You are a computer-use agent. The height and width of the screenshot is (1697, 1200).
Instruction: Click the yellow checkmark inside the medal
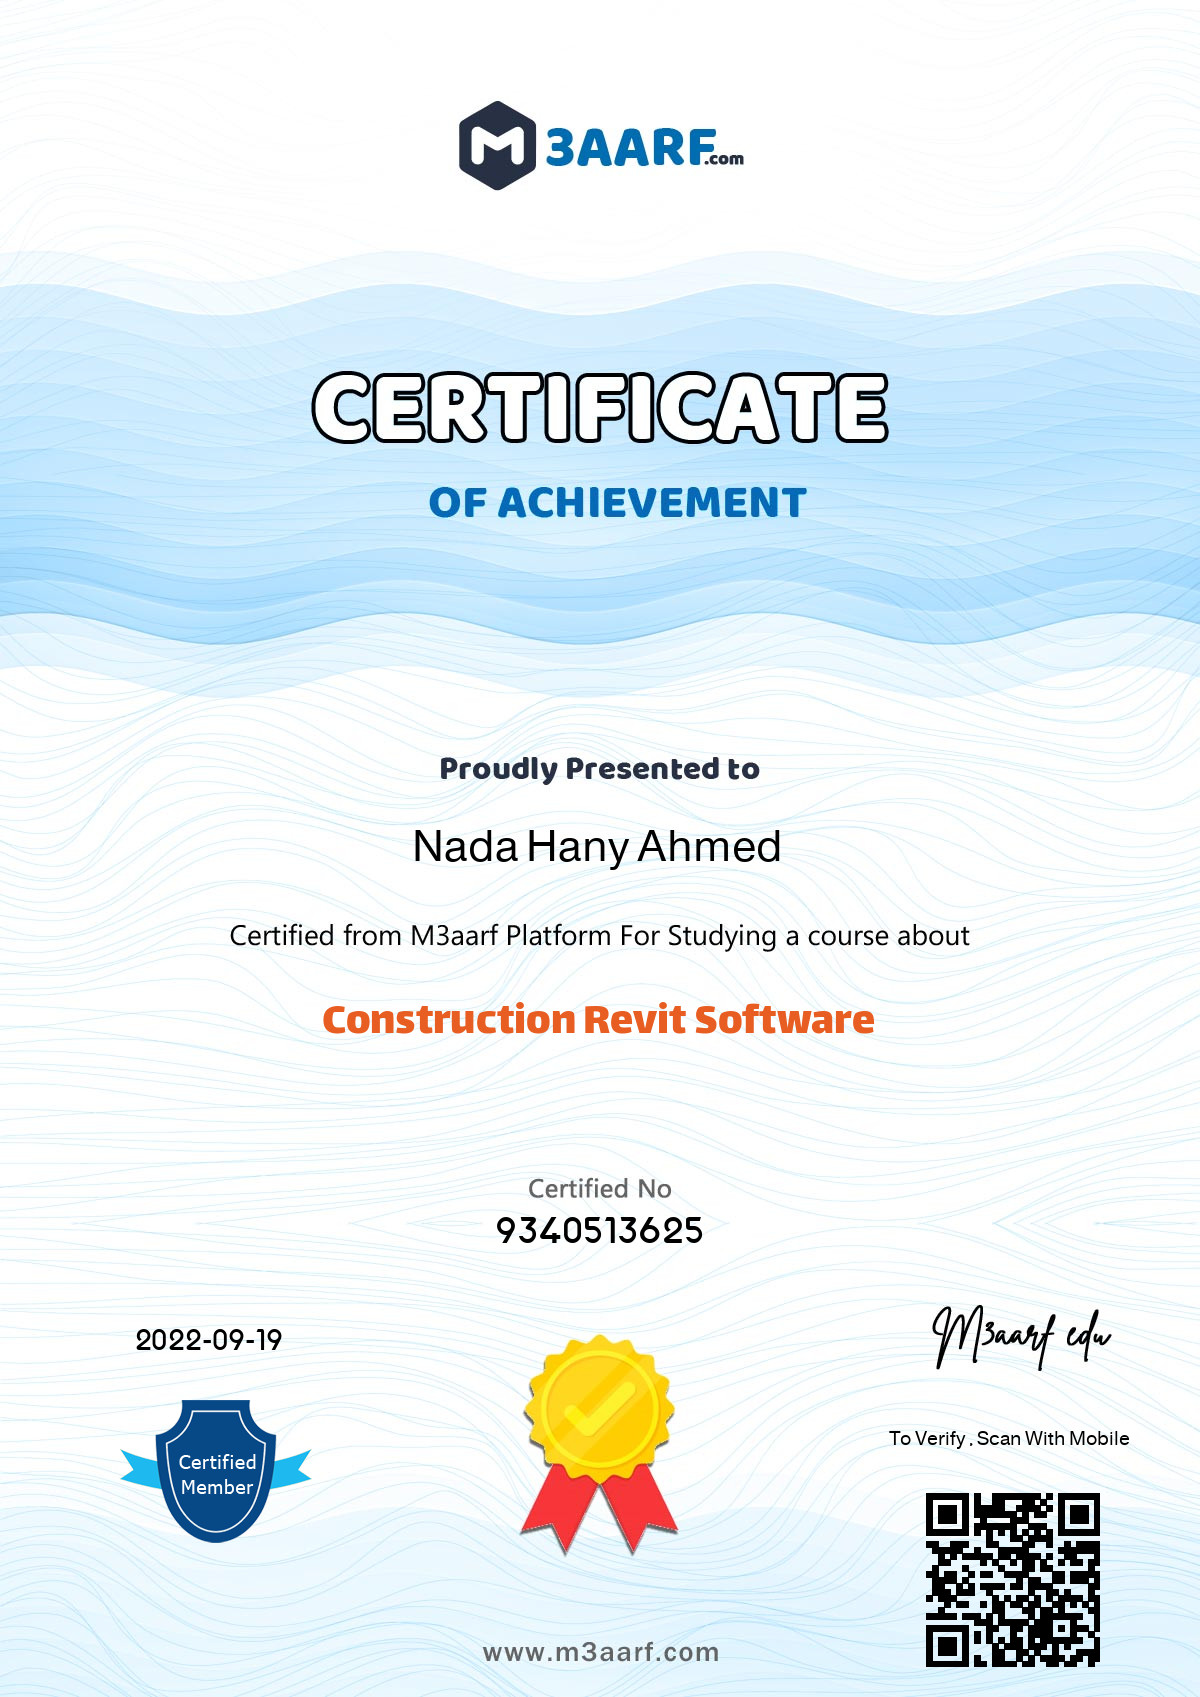[599, 1408]
